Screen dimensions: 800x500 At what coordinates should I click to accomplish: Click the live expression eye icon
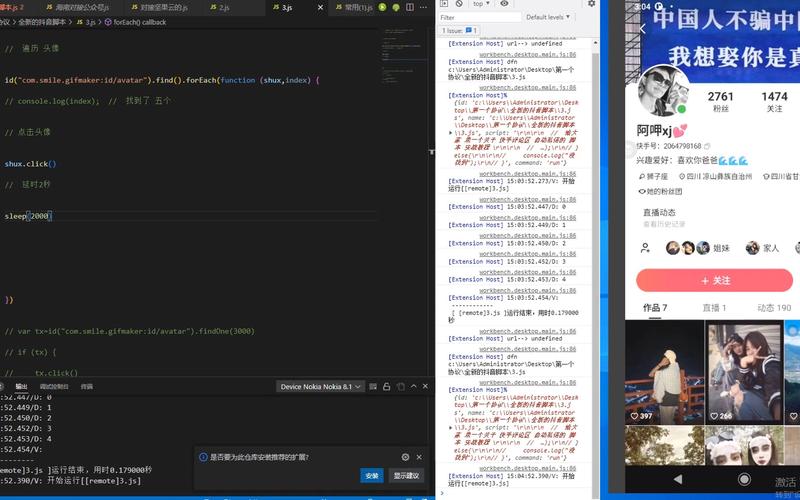tap(504, 4)
